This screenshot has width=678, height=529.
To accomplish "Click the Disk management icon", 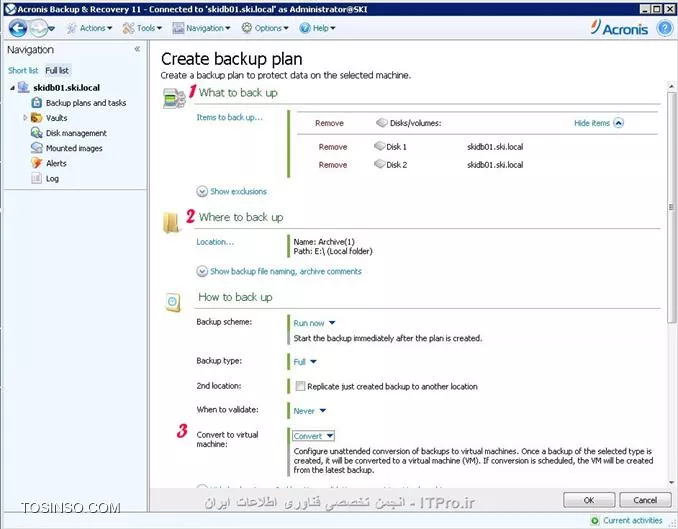I will (37, 133).
